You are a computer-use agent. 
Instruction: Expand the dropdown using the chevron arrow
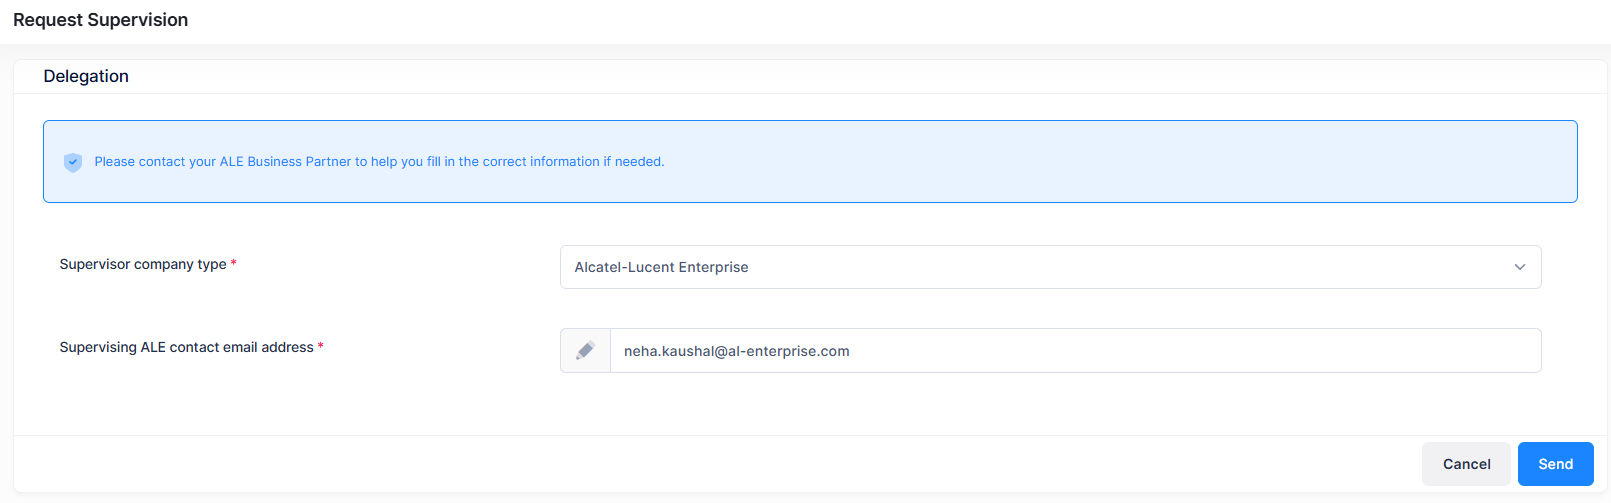(x=1519, y=267)
